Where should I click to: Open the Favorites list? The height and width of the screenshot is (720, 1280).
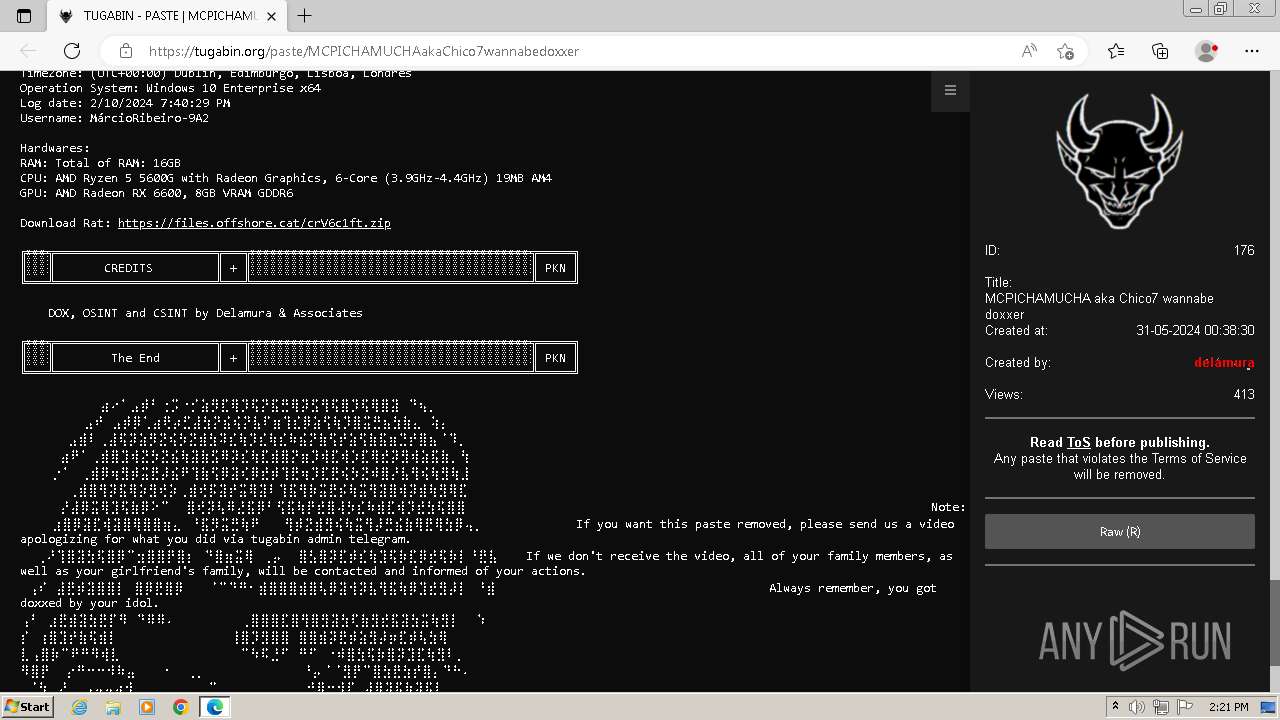[1116, 51]
